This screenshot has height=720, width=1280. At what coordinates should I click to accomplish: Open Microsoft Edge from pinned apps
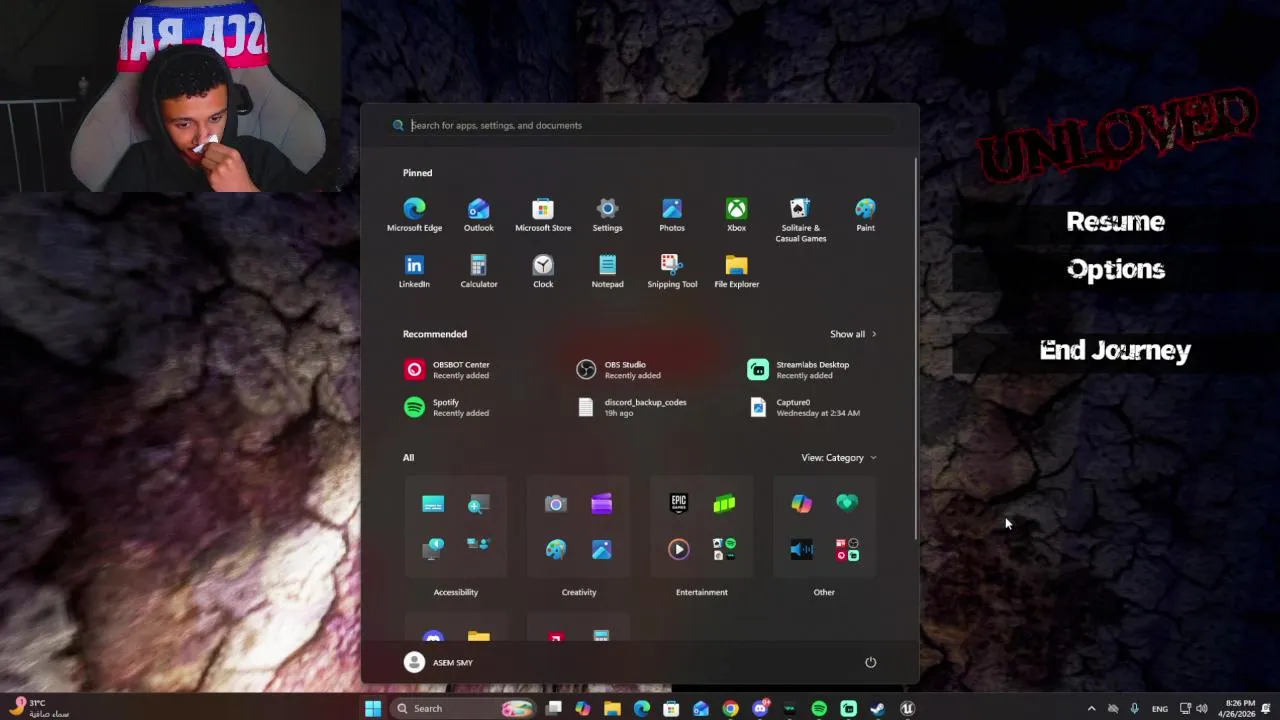[414, 215]
